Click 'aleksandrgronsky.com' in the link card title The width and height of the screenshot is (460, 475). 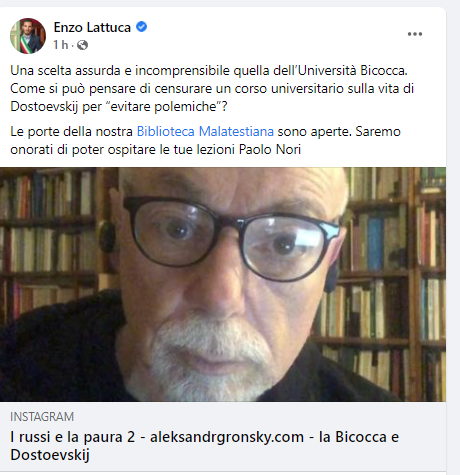coord(227,437)
